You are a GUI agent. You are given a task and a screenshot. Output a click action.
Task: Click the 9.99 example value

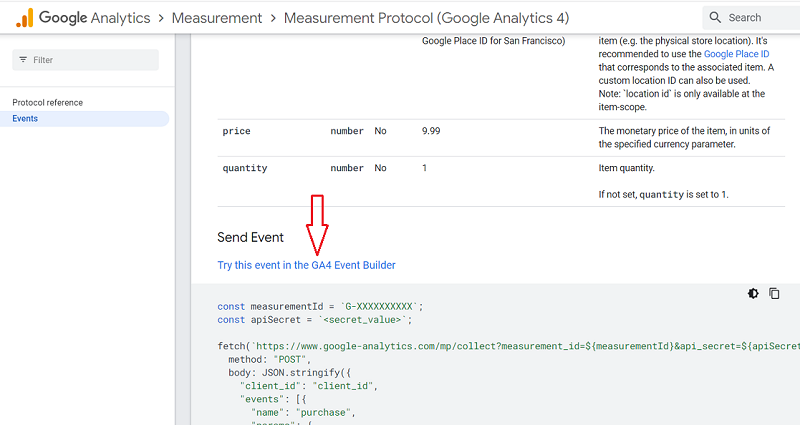coord(431,131)
